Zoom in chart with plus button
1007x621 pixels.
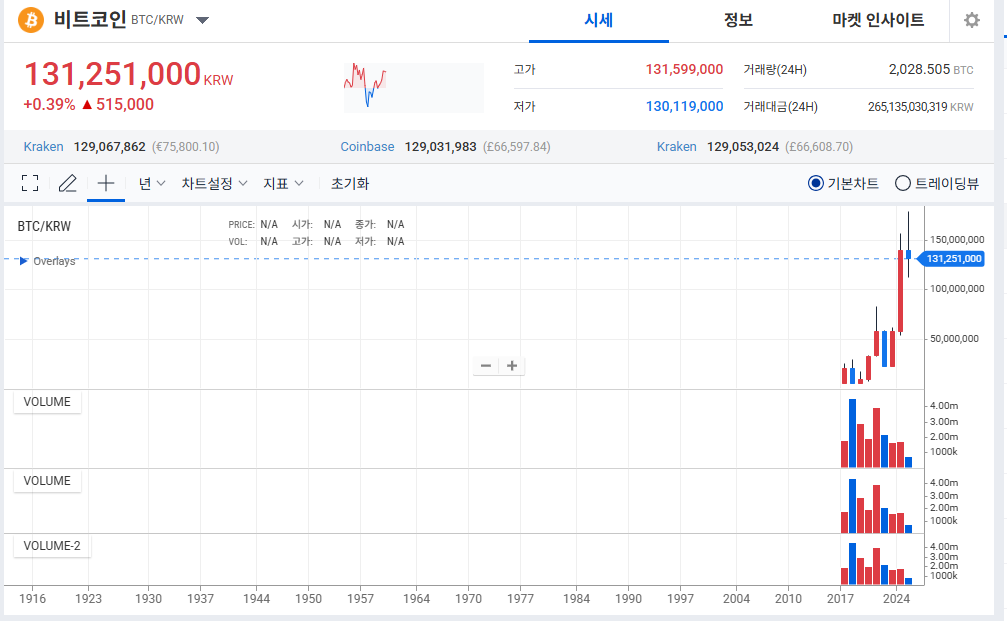tap(512, 366)
